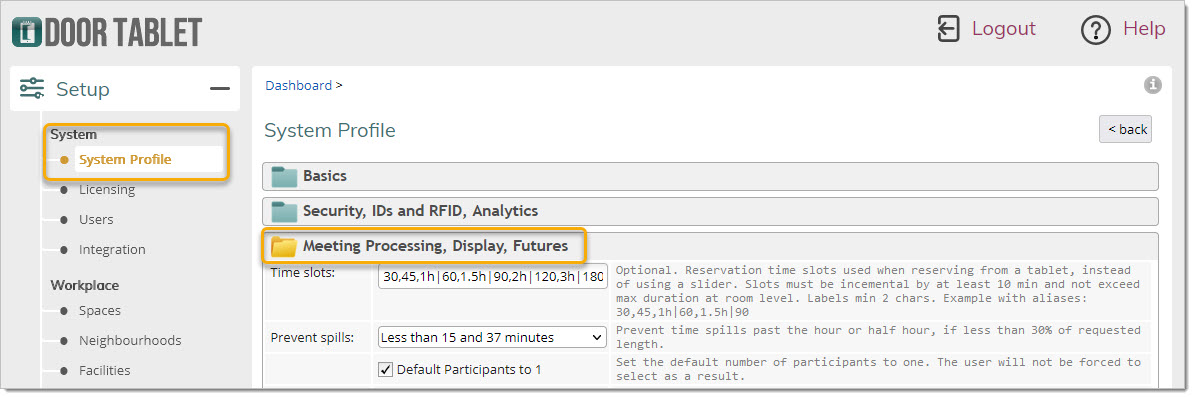This screenshot has height=397, width=1193.
Task: Click the Door Tablet logo icon
Action: pyautogui.click(x=27, y=32)
